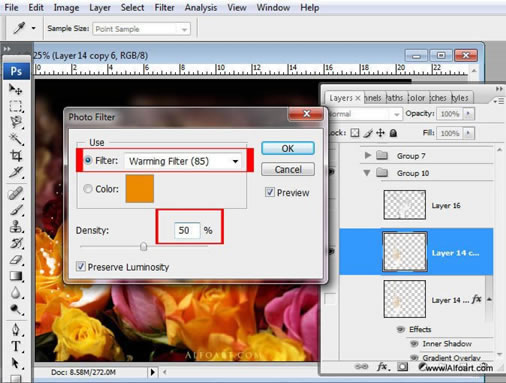Select the Clone Stamp tool
This screenshot has width=506, height=383.
[15, 226]
